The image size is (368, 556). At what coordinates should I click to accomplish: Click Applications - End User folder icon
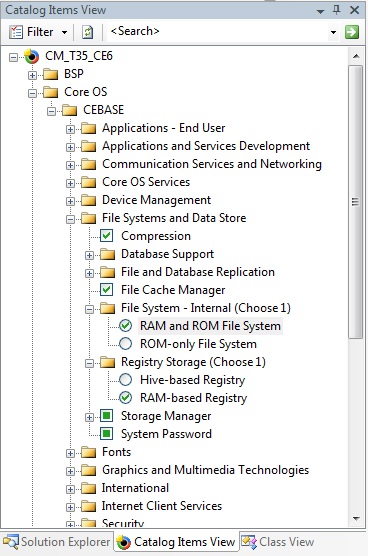coord(88,128)
